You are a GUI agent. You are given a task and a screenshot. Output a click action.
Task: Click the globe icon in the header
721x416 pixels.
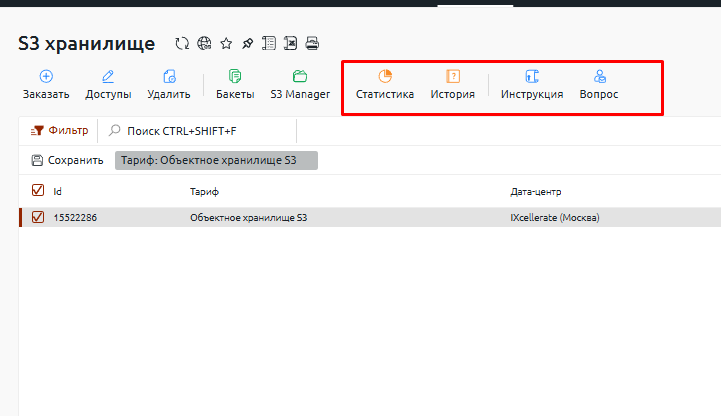coord(204,44)
